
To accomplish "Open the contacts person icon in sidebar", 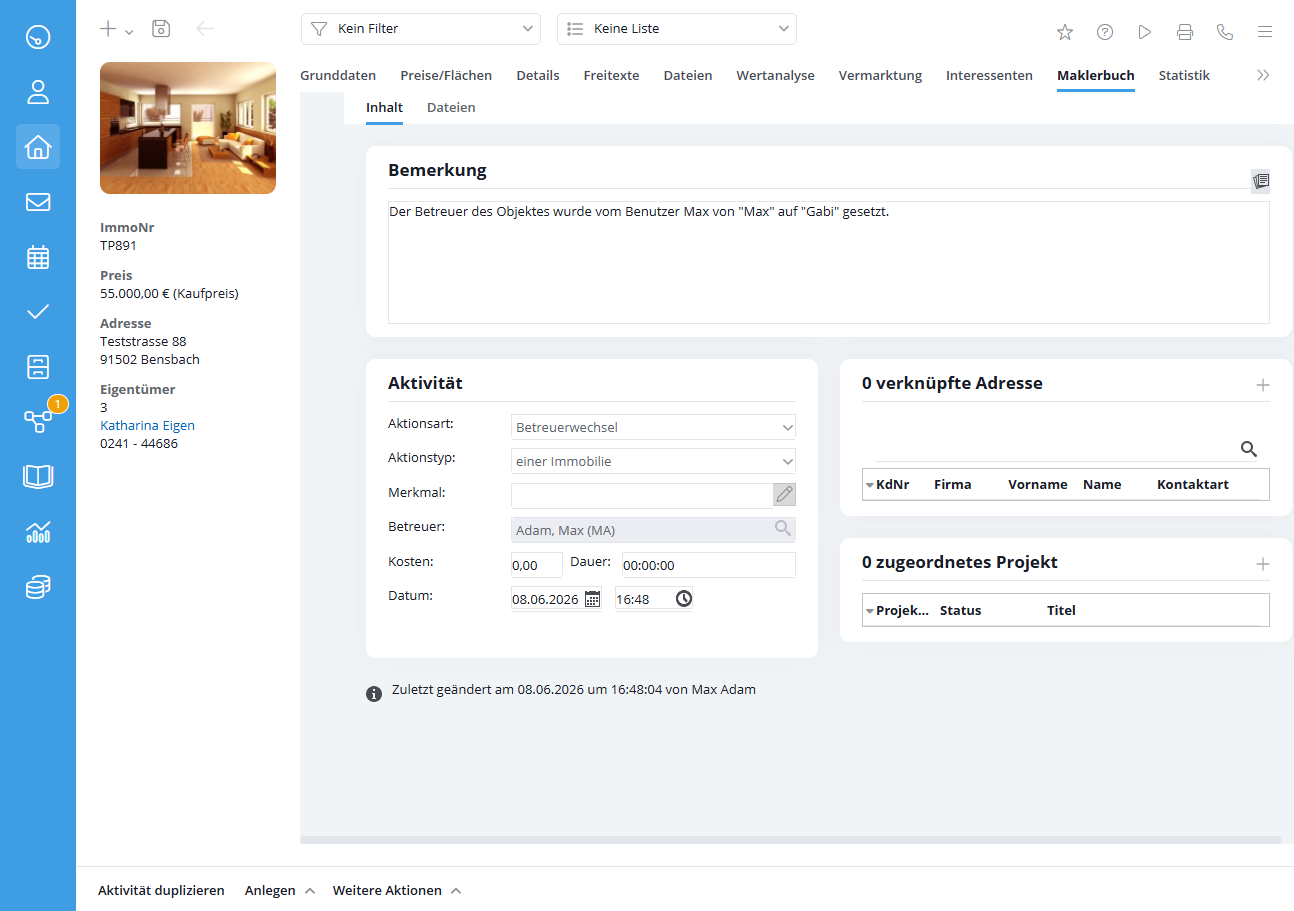I will pos(38,93).
